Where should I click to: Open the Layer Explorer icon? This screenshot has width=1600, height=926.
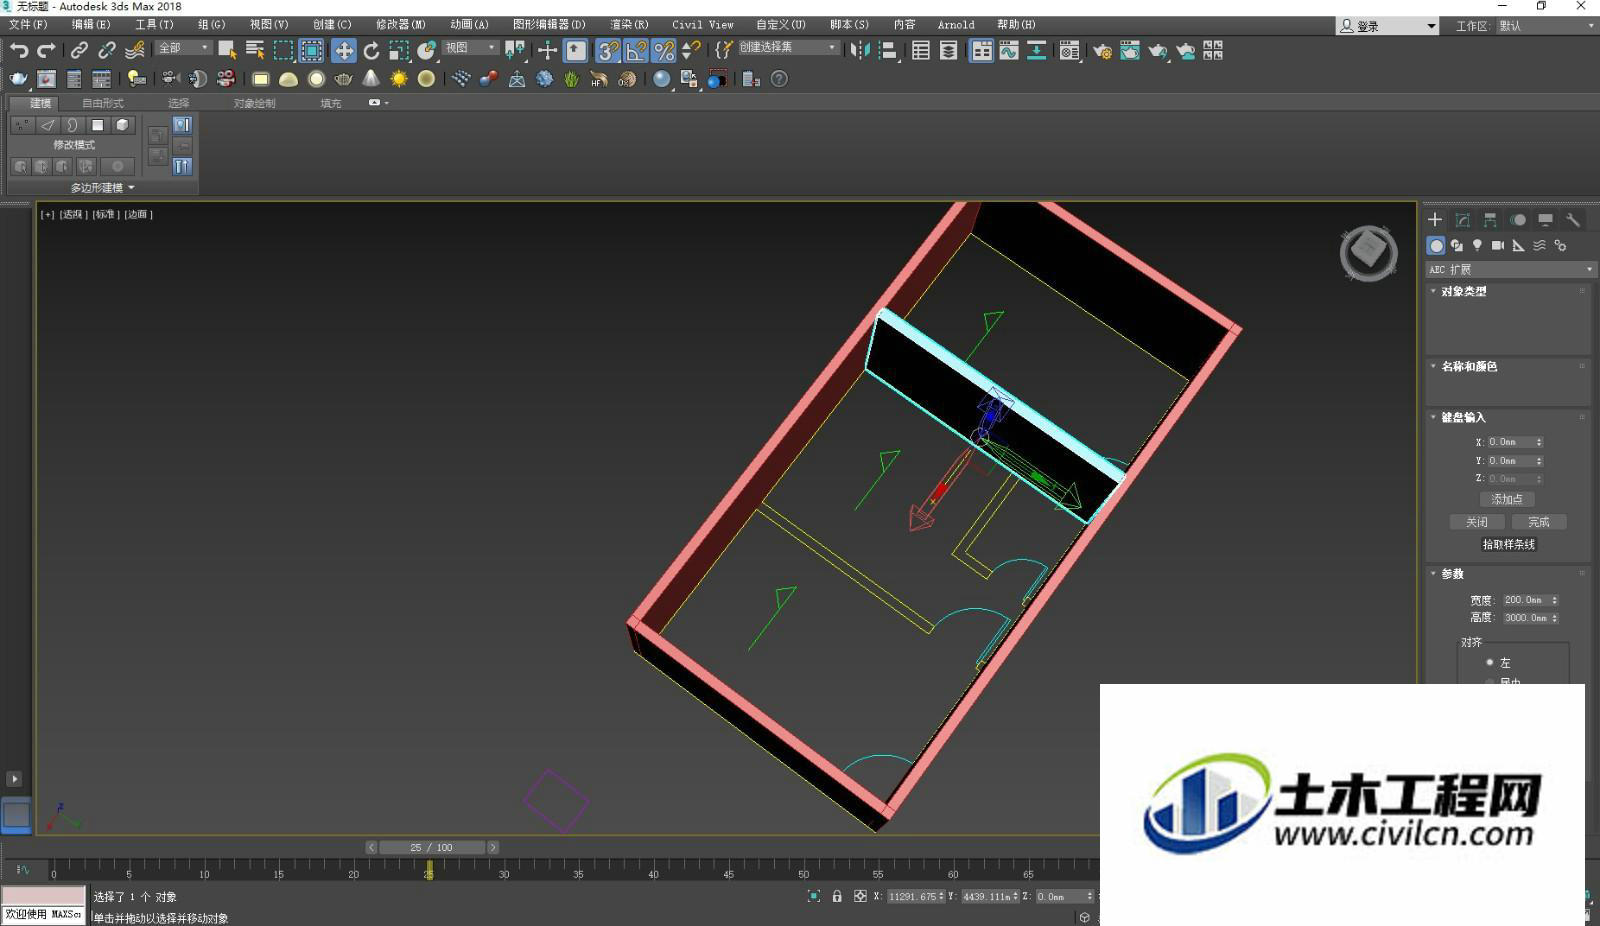[x=948, y=50]
